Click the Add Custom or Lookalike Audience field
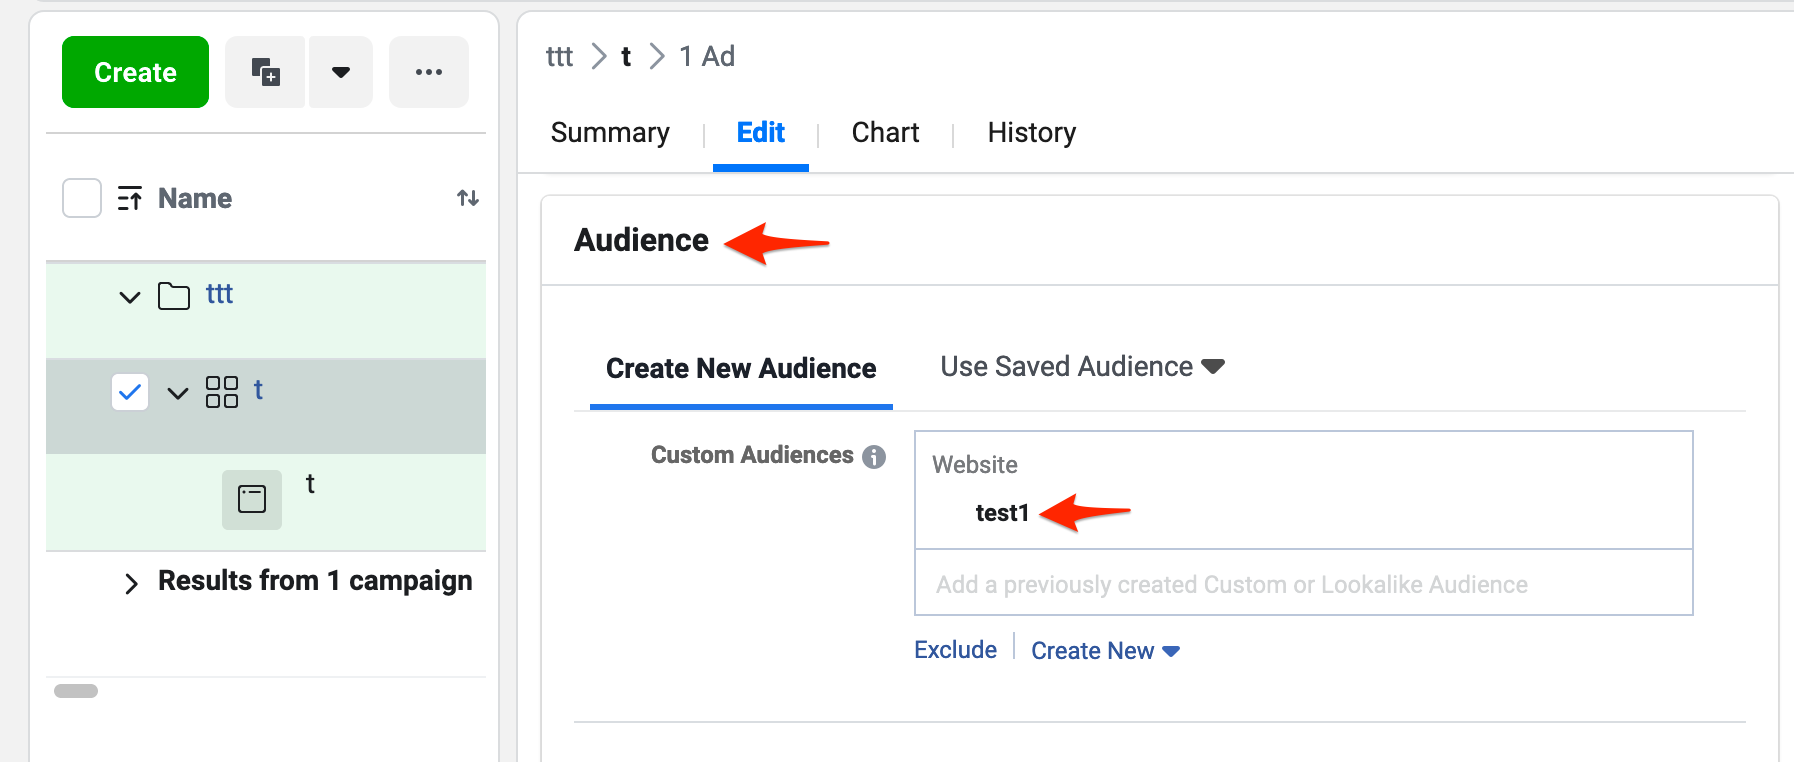1794x762 pixels. pos(1304,584)
